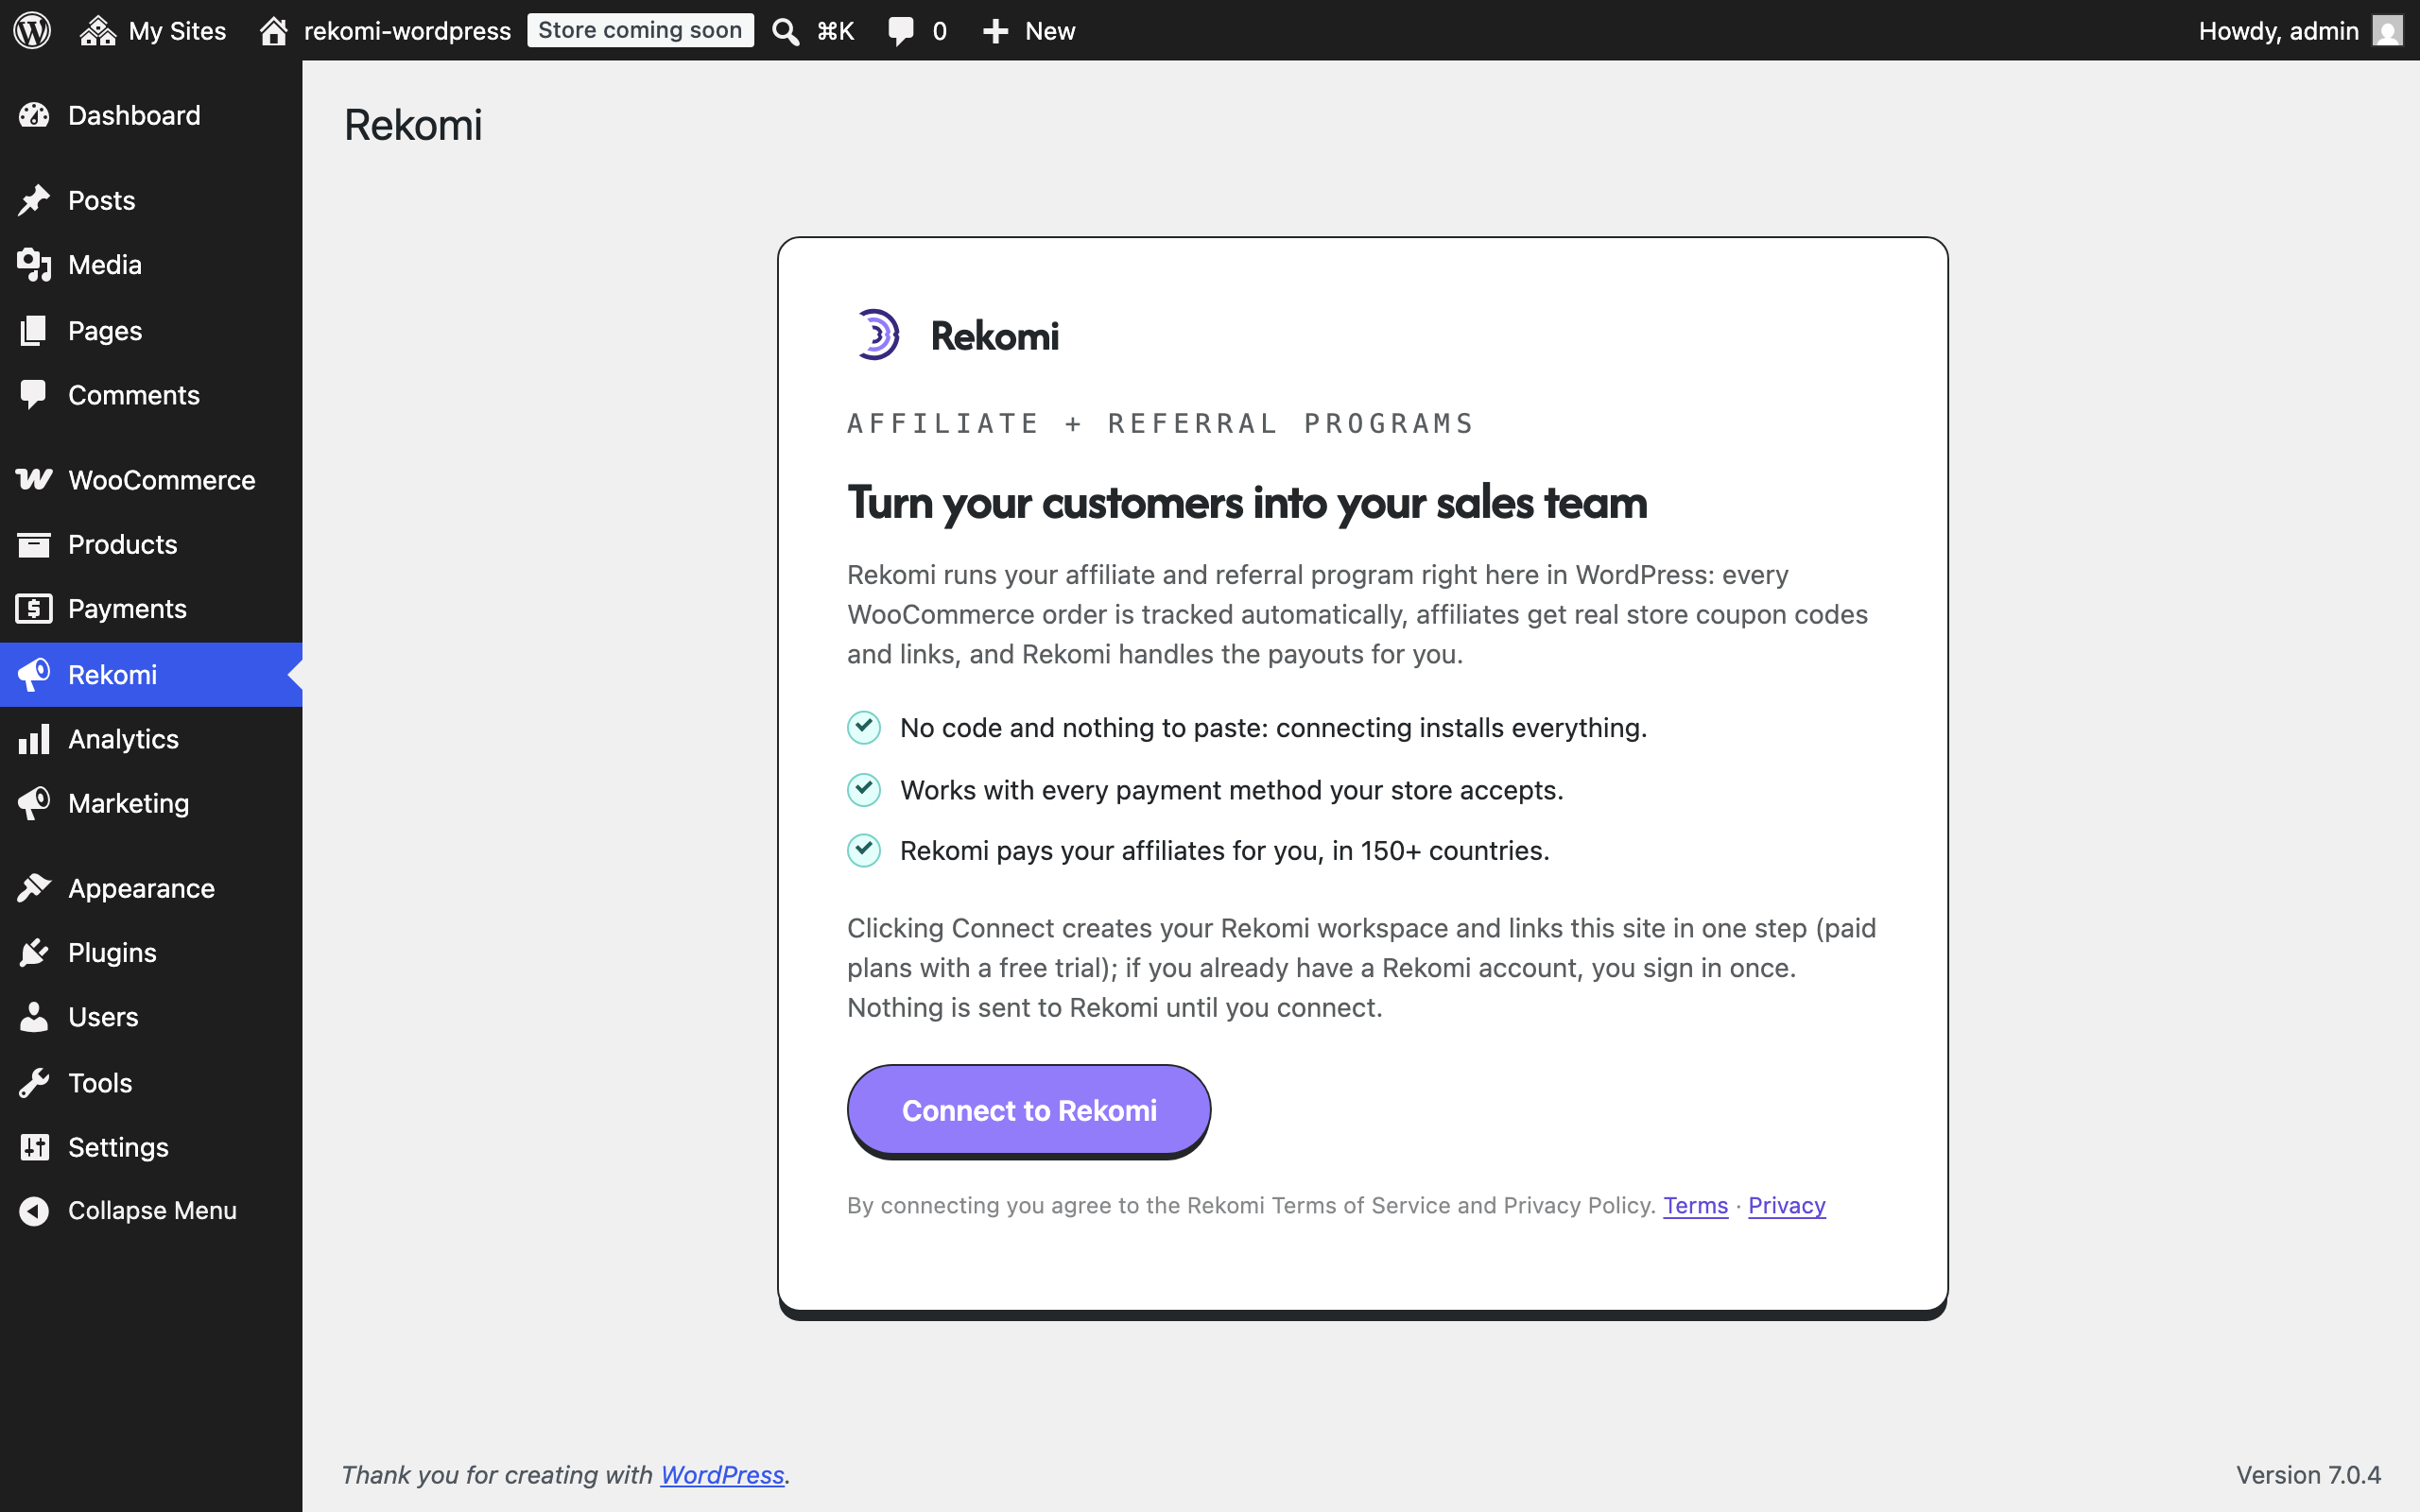This screenshot has width=2420, height=1512.
Task: Open the My Sites admin bar dropdown
Action: coord(152,30)
